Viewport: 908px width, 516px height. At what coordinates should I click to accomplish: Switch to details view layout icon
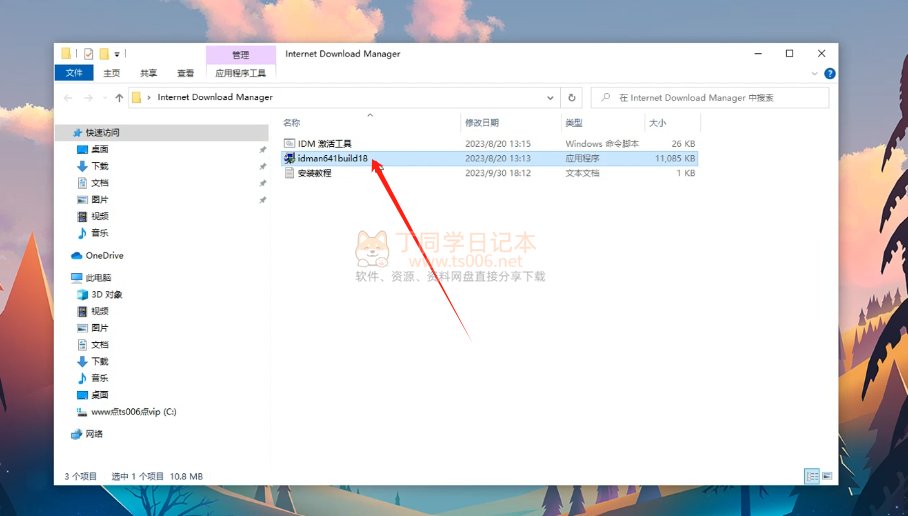812,476
